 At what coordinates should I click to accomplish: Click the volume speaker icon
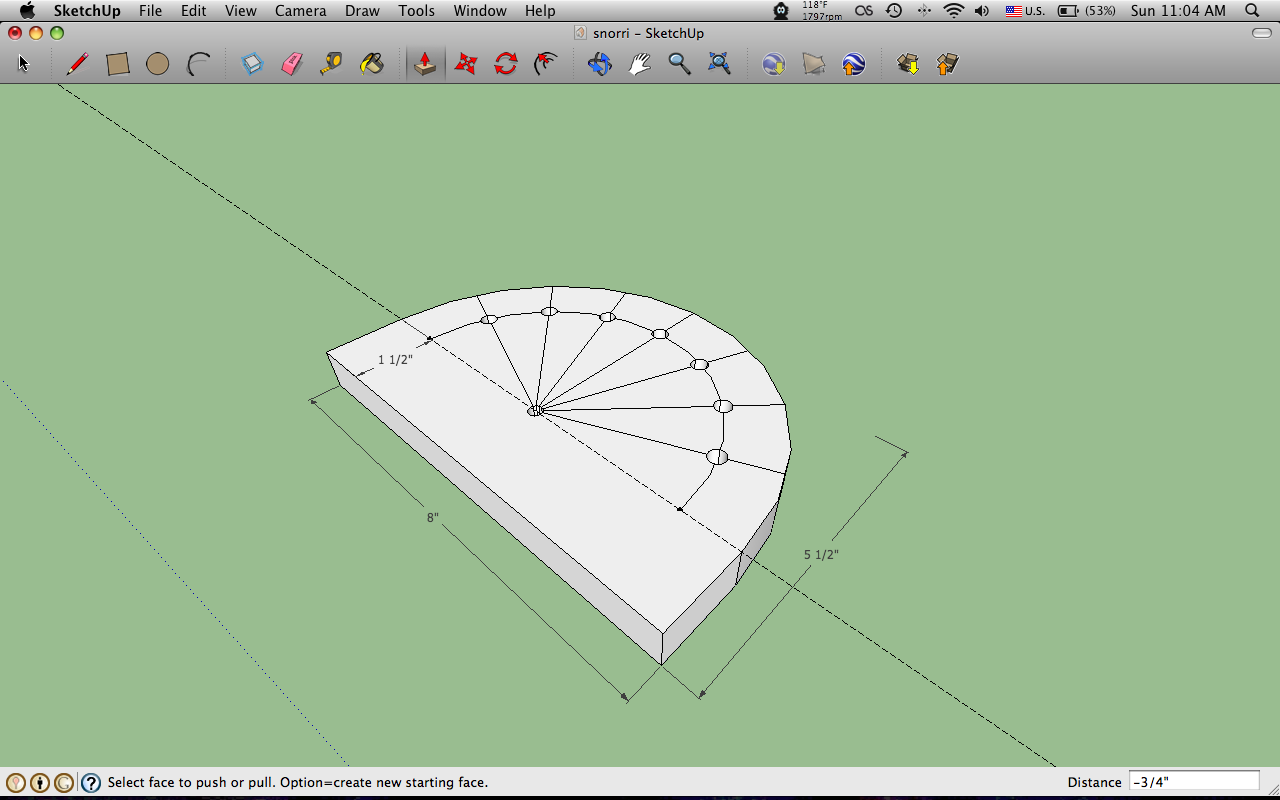point(982,11)
